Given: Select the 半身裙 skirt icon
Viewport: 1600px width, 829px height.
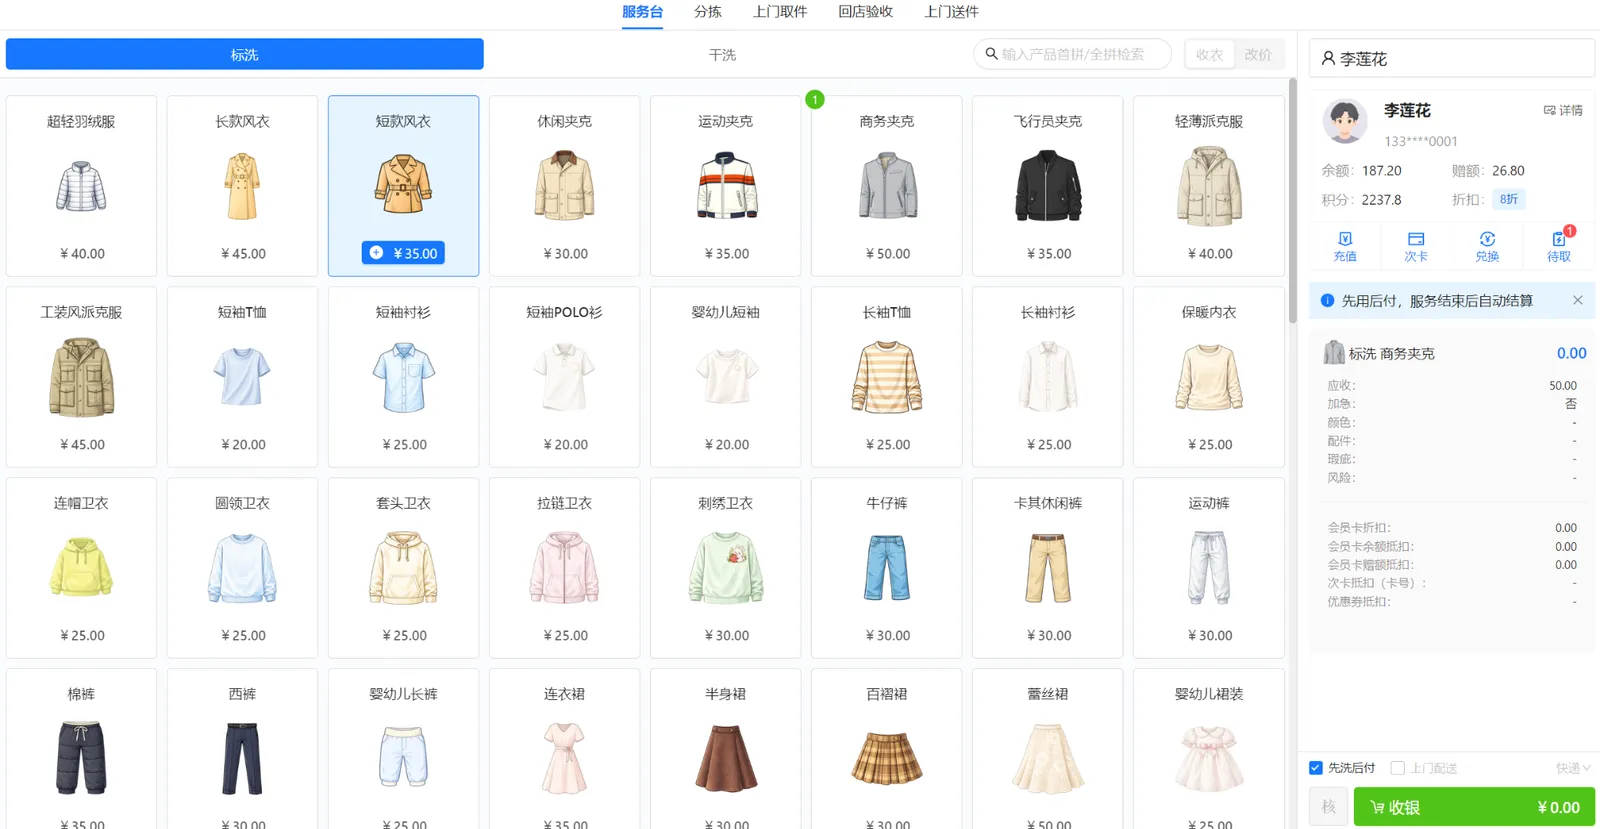Looking at the screenshot, I should [726, 758].
